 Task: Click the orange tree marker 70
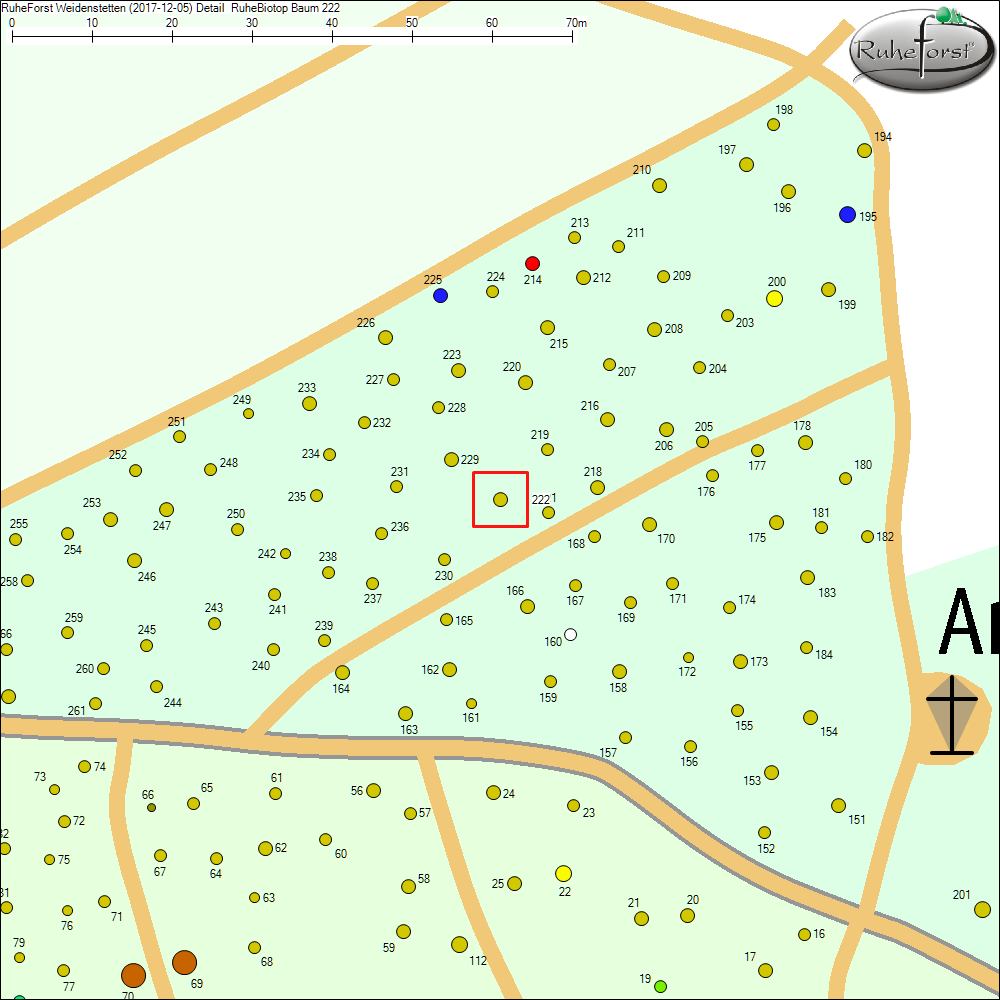[x=133, y=975]
